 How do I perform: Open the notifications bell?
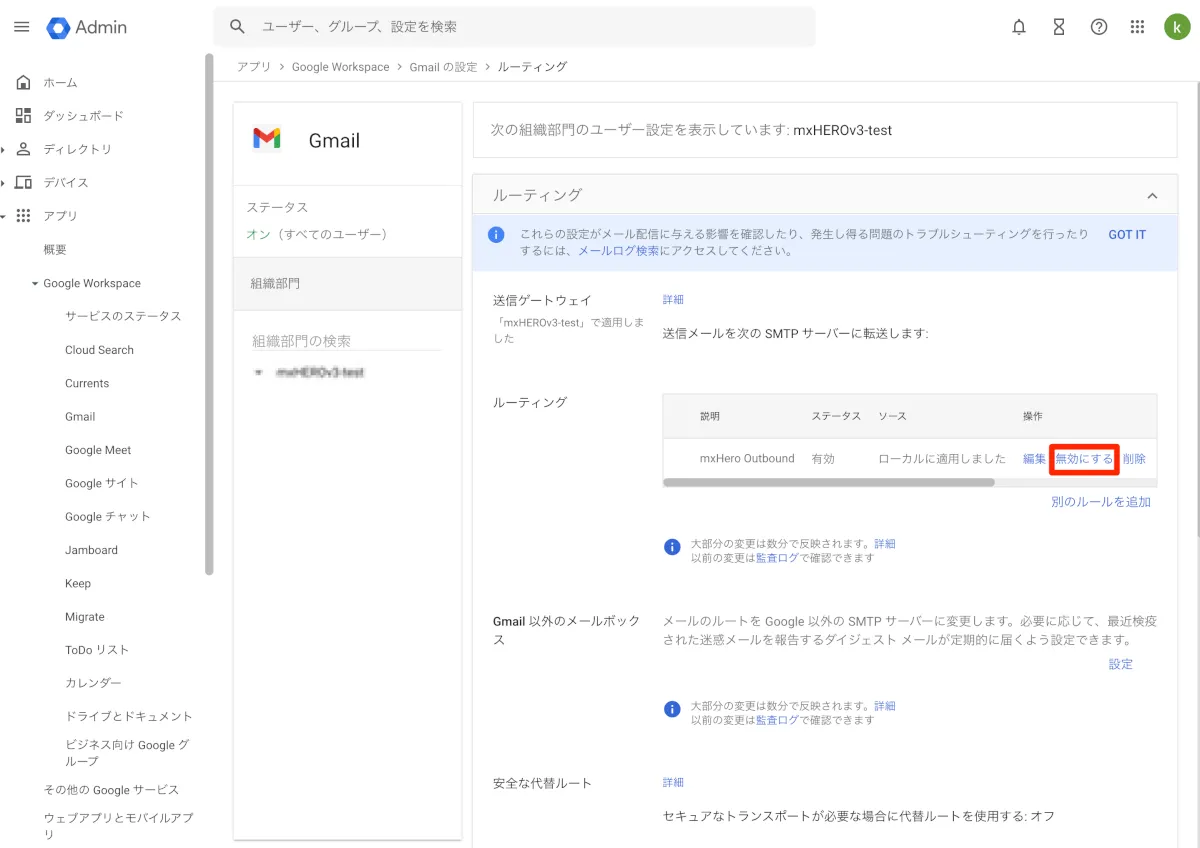pos(1019,27)
